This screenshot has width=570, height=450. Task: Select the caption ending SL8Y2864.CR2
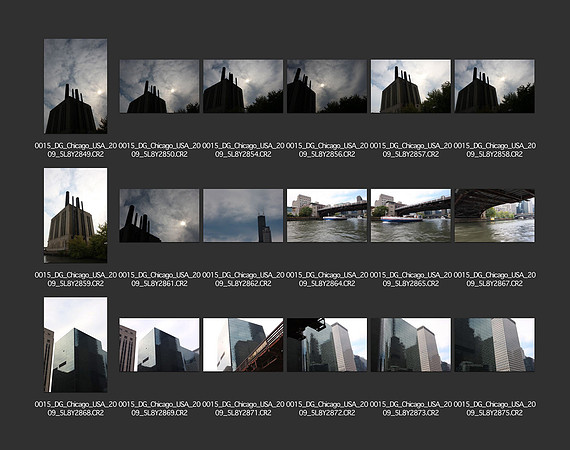(x=327, y=279)
